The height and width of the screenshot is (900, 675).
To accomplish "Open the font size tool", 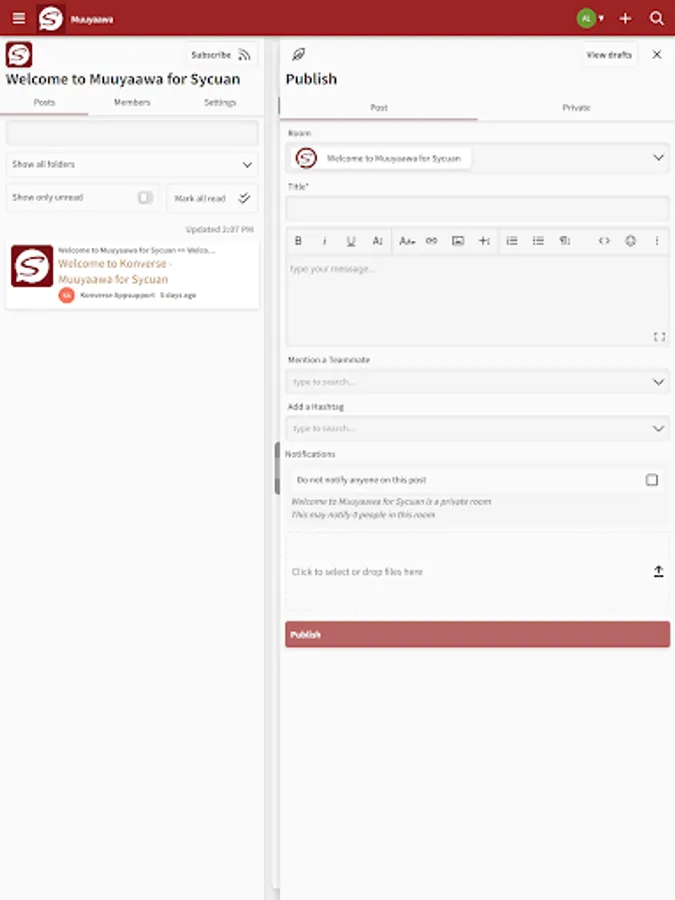I will [x=377, y=240].
